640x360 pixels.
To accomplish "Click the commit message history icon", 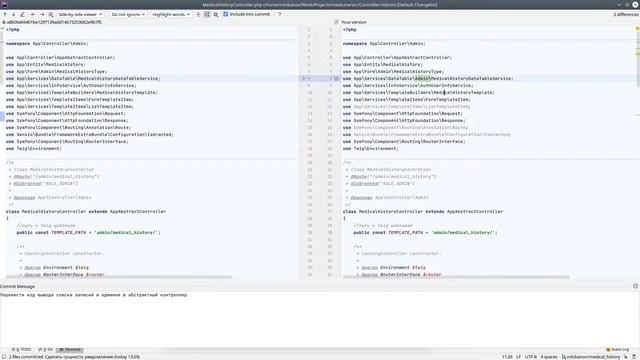I will [x=635, y=286].
